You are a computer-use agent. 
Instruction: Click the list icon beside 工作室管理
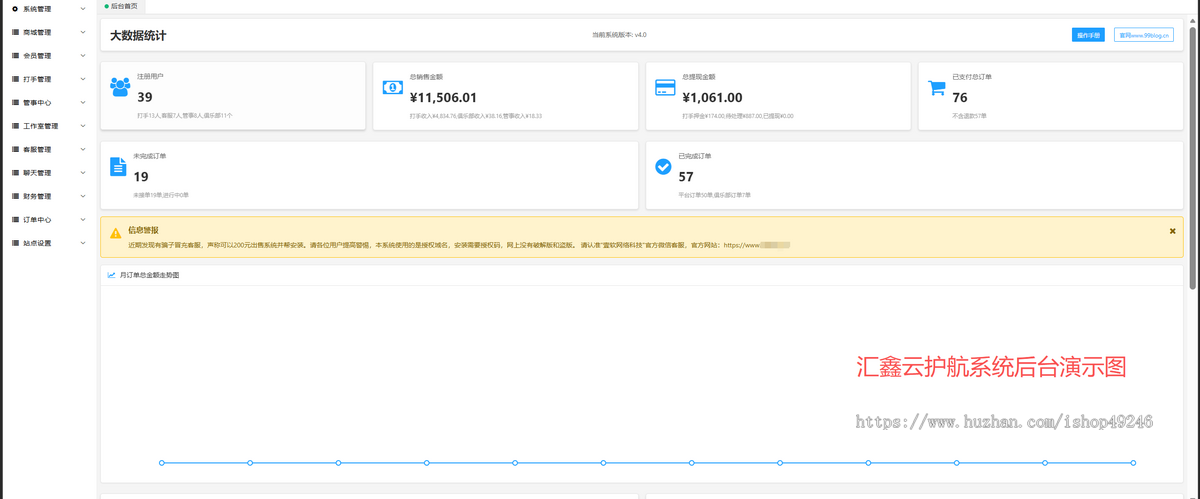click(x=15, y=126)
